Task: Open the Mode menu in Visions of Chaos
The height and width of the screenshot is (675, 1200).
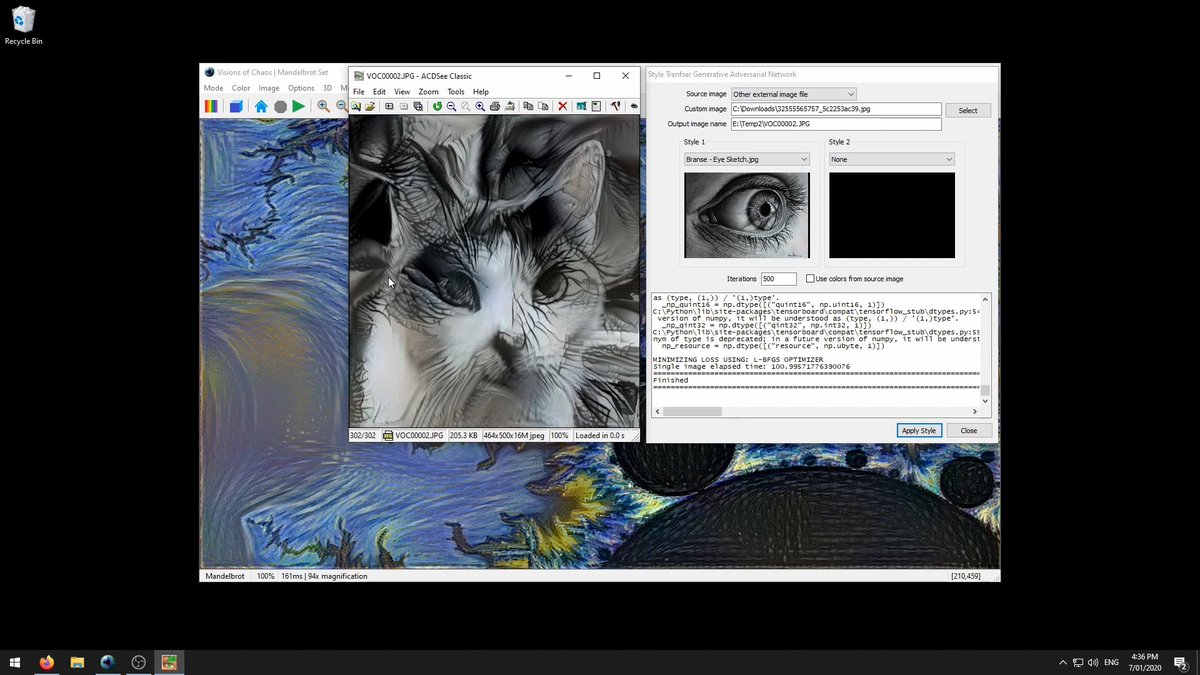Action: 213,88
